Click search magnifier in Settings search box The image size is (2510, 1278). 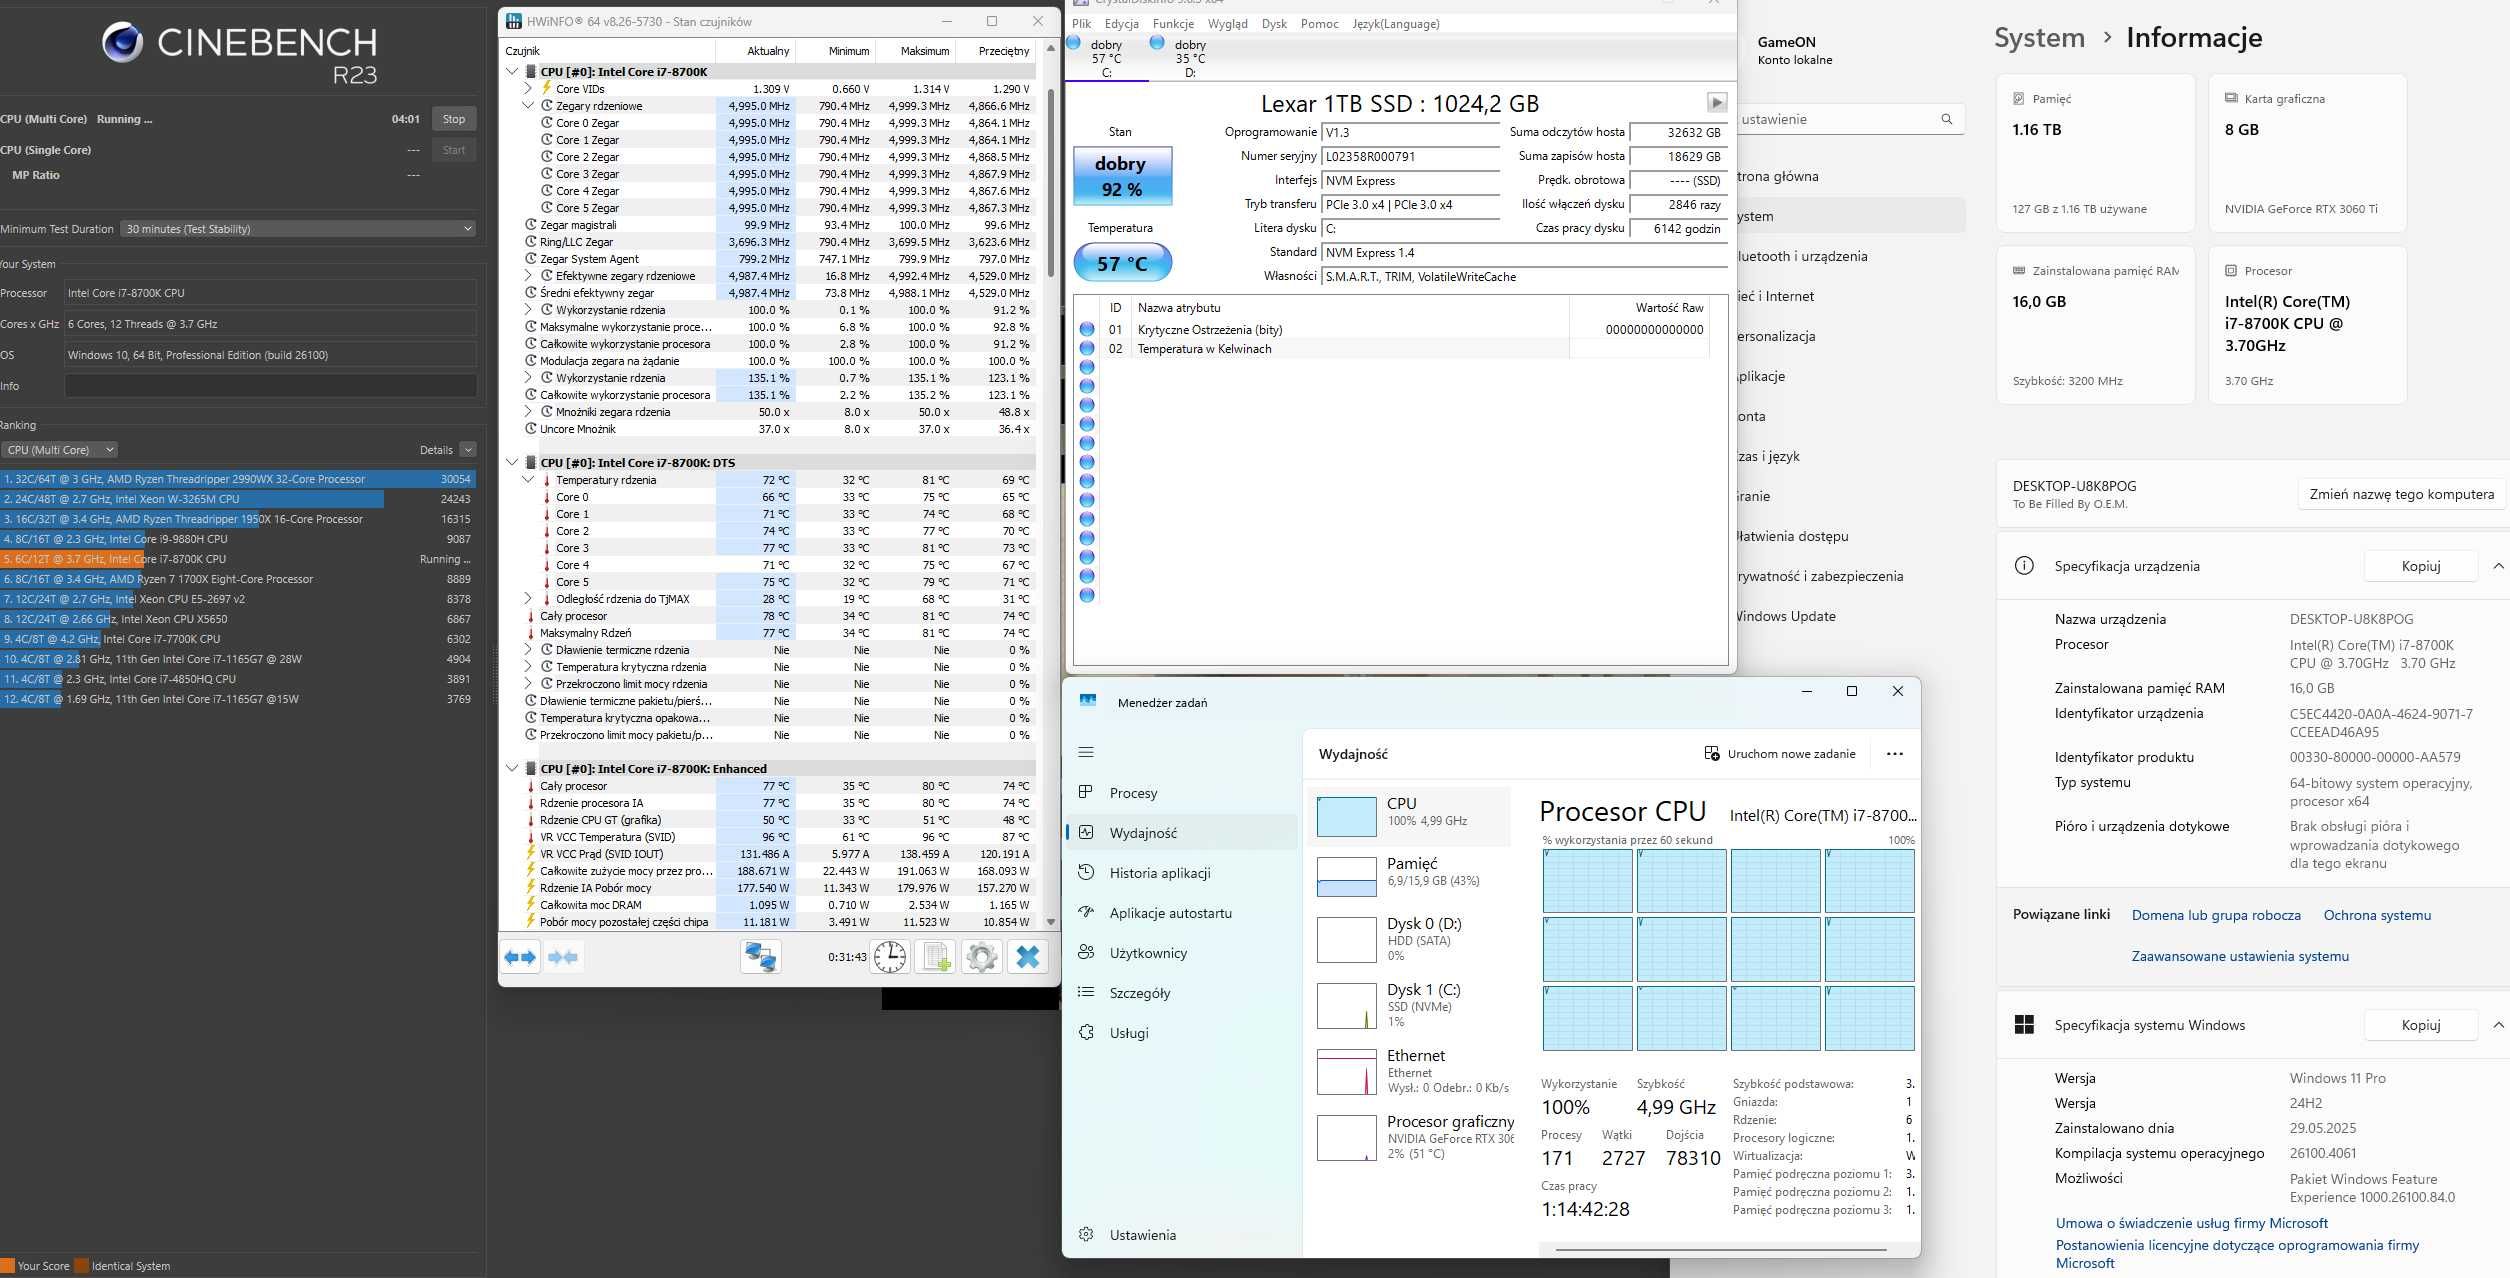1946,119
